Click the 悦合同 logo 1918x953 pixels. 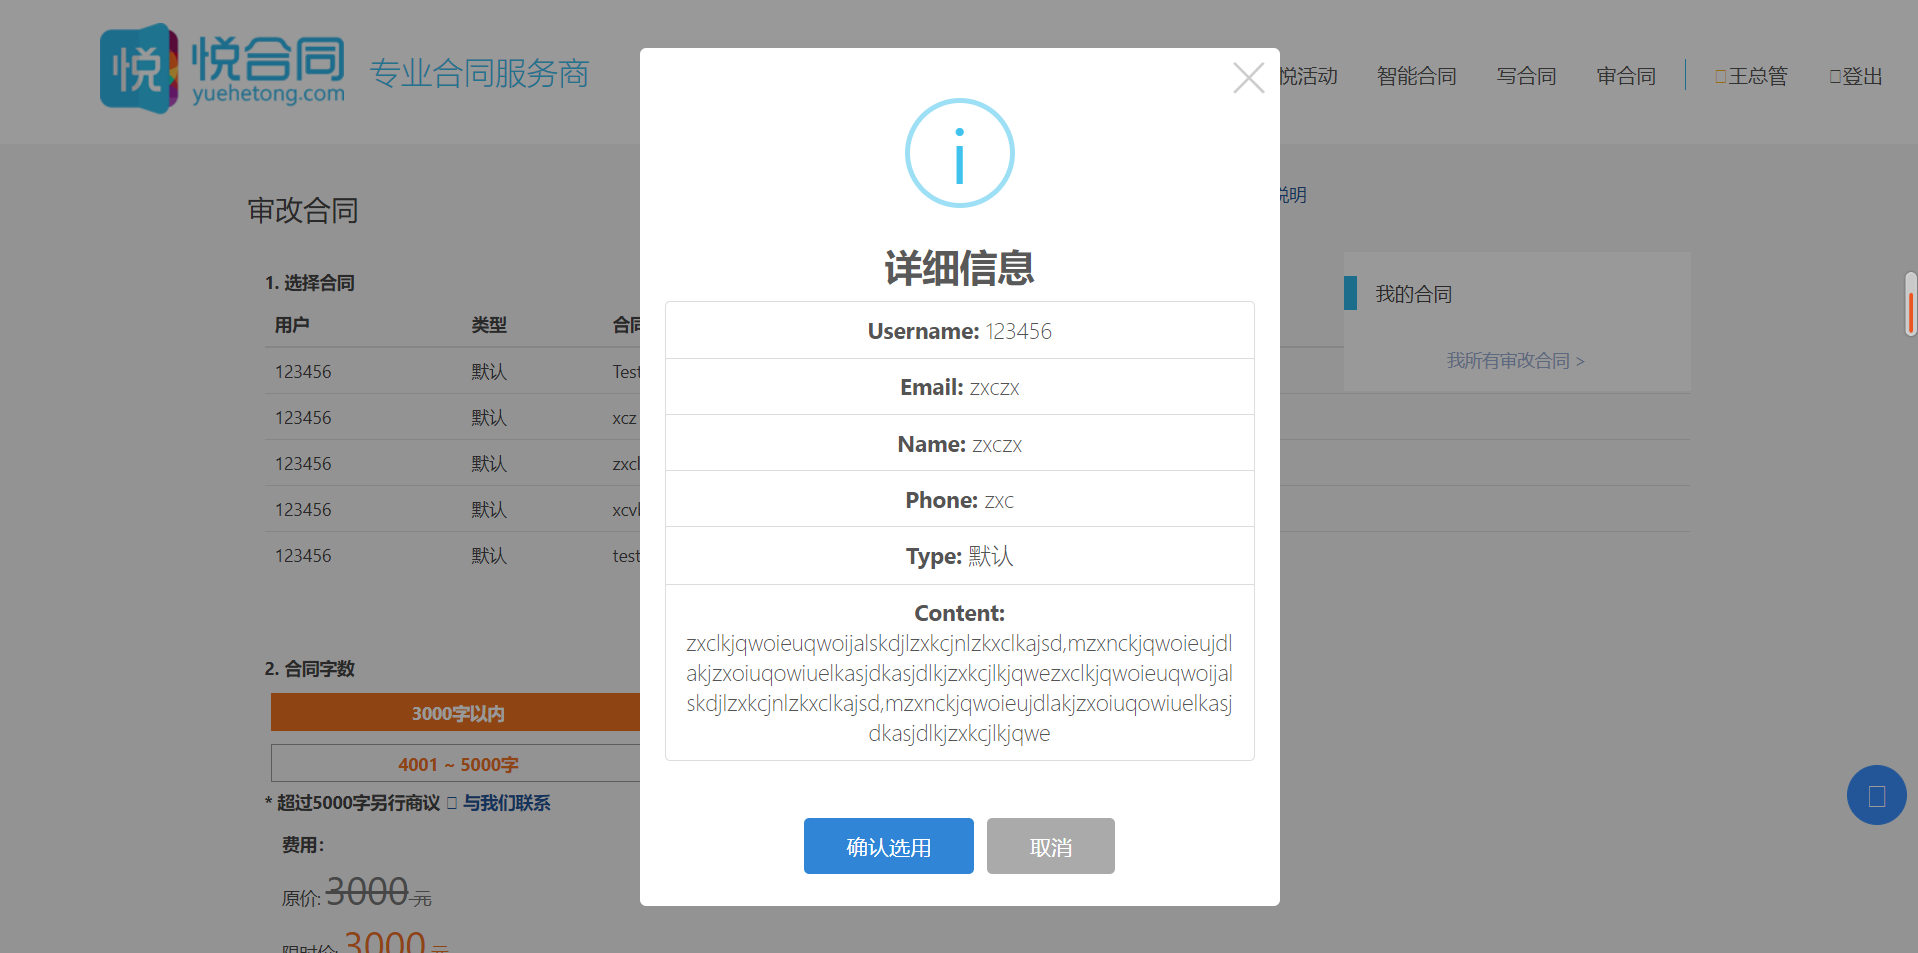tap(222, 68)
